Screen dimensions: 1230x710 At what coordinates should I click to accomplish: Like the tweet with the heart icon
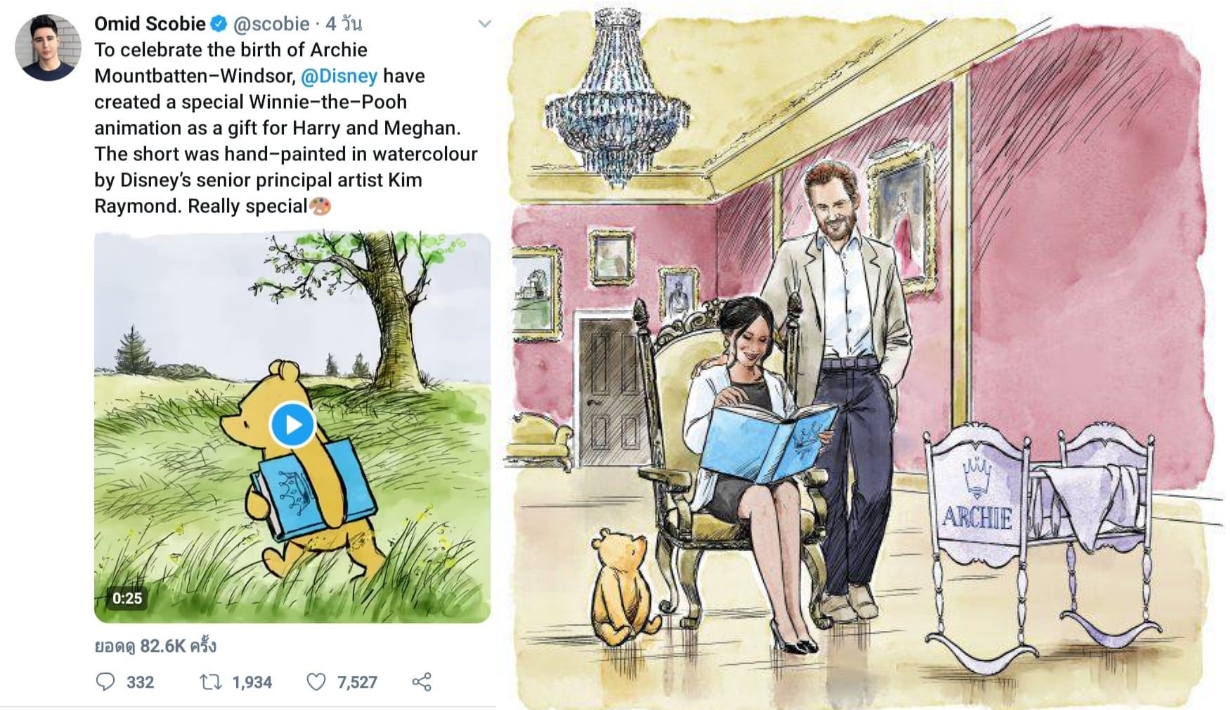tap(316, 682)
